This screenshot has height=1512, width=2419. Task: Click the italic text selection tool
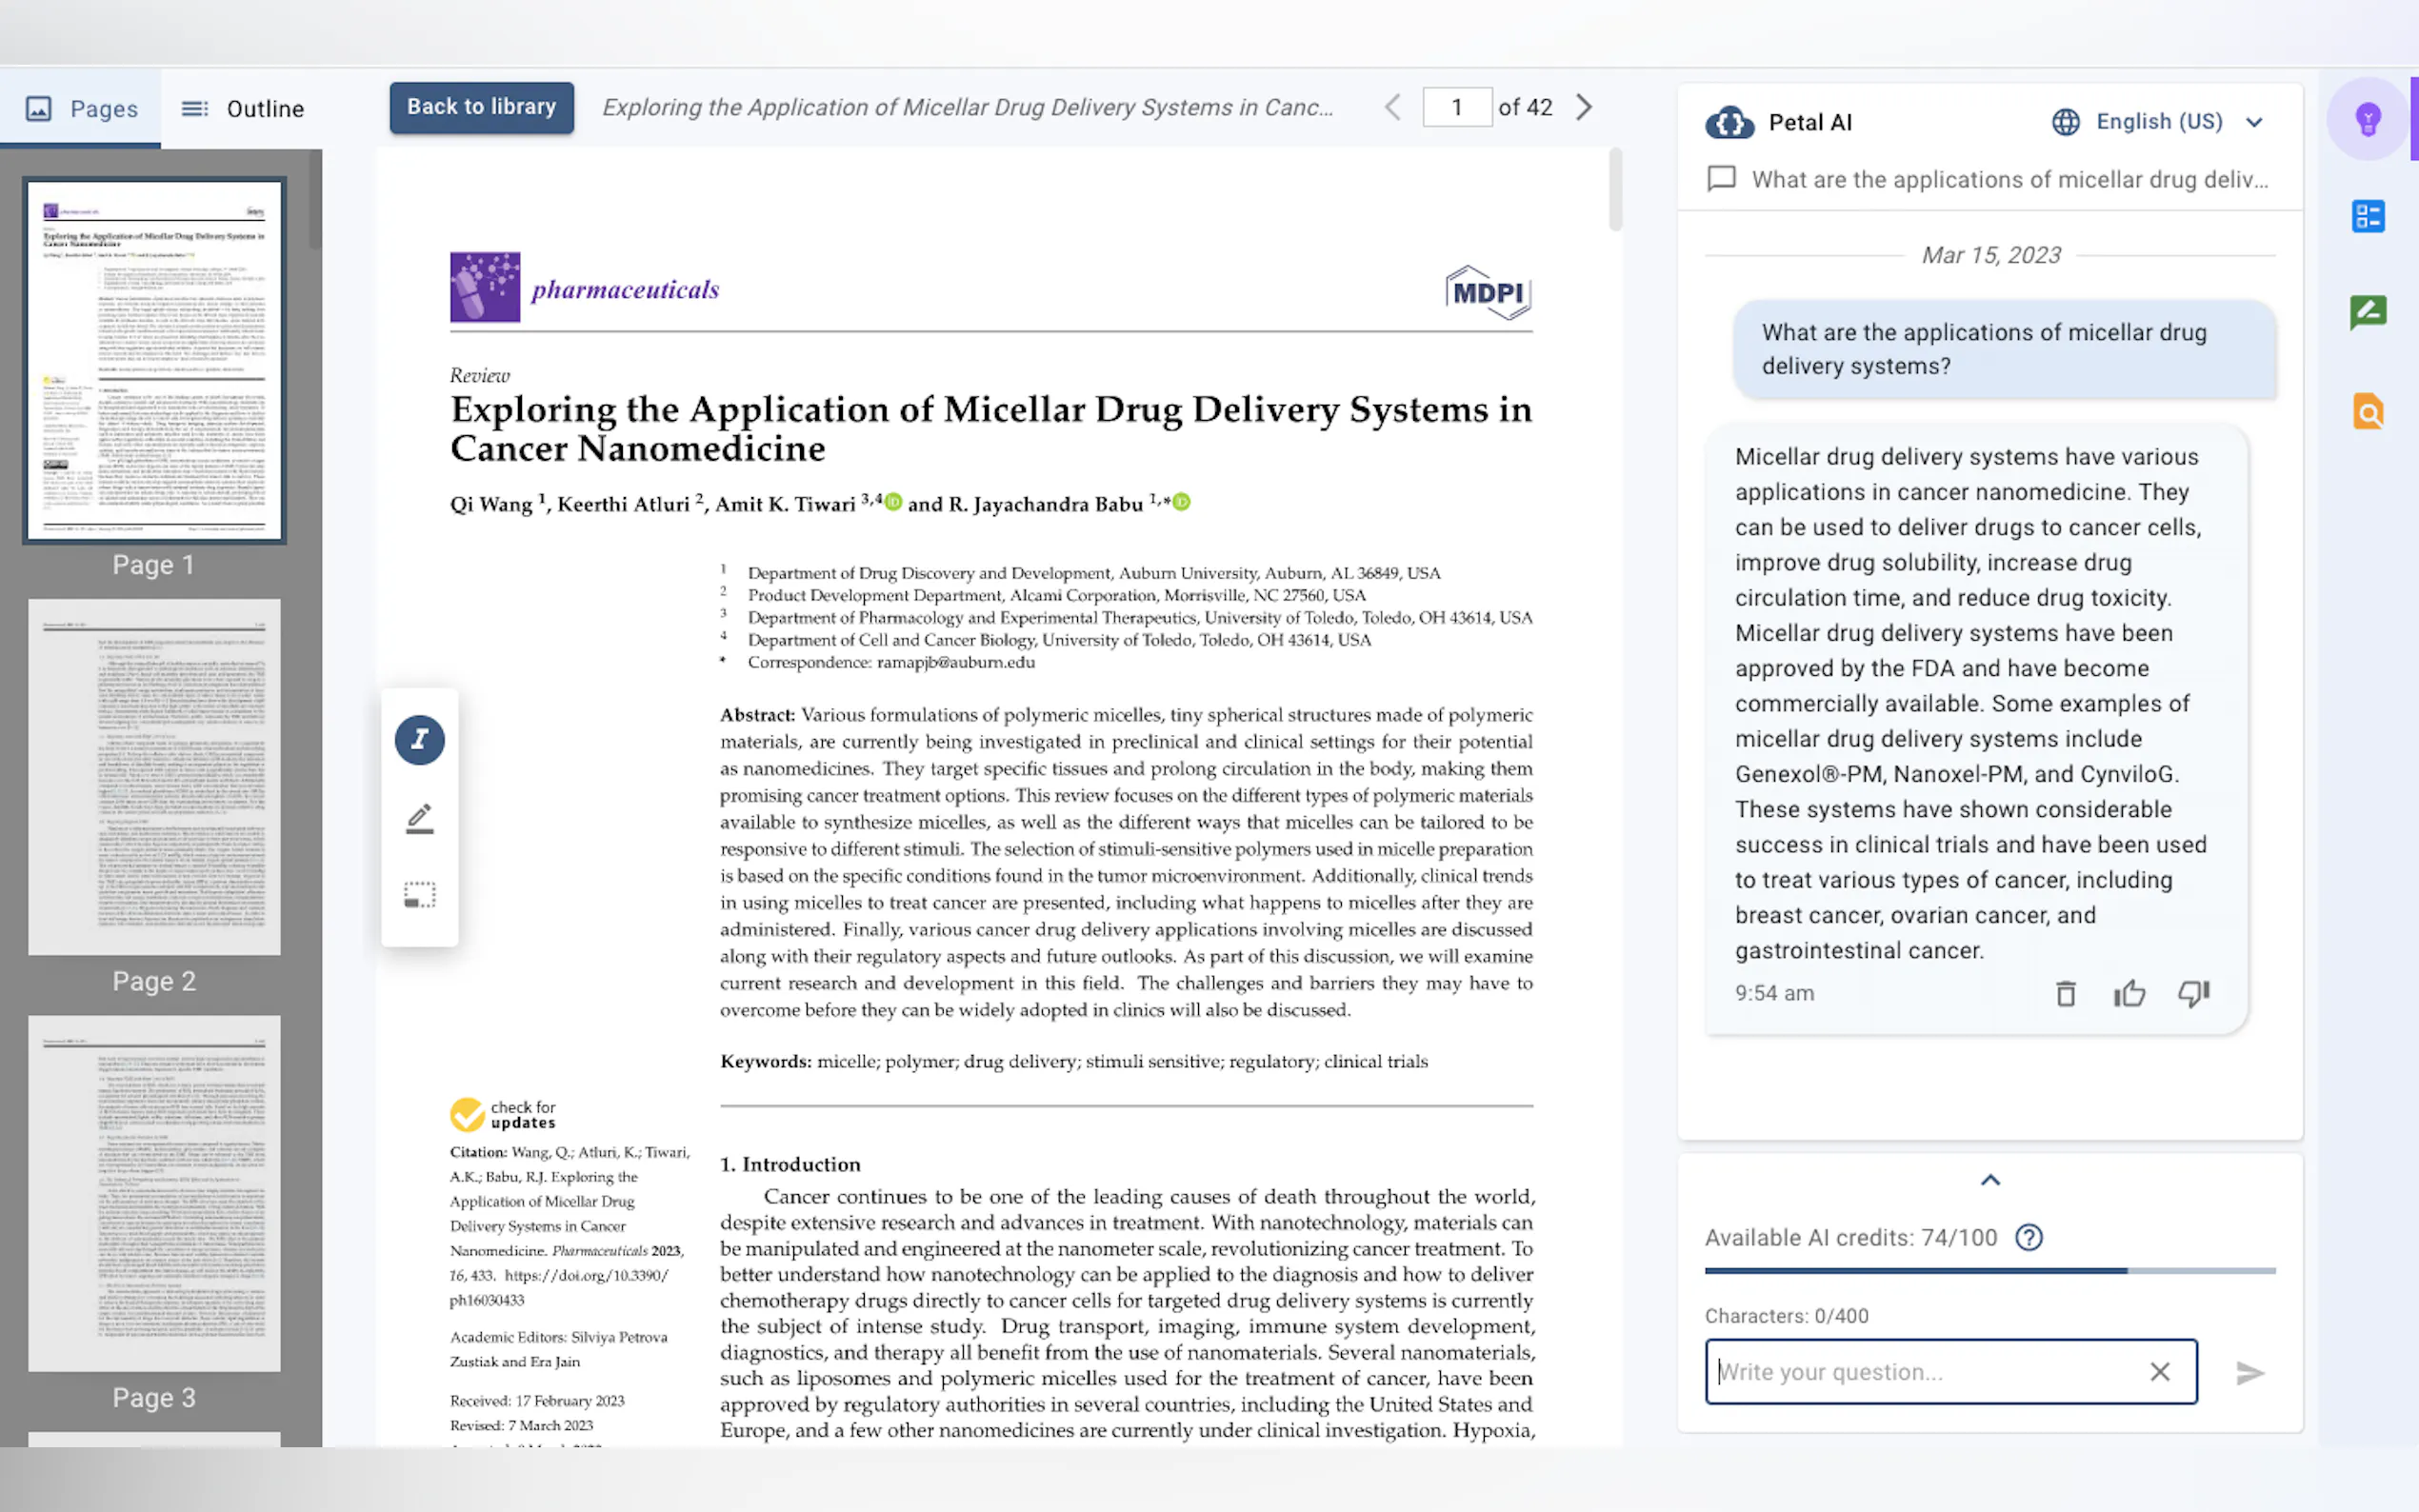(419, 740)
